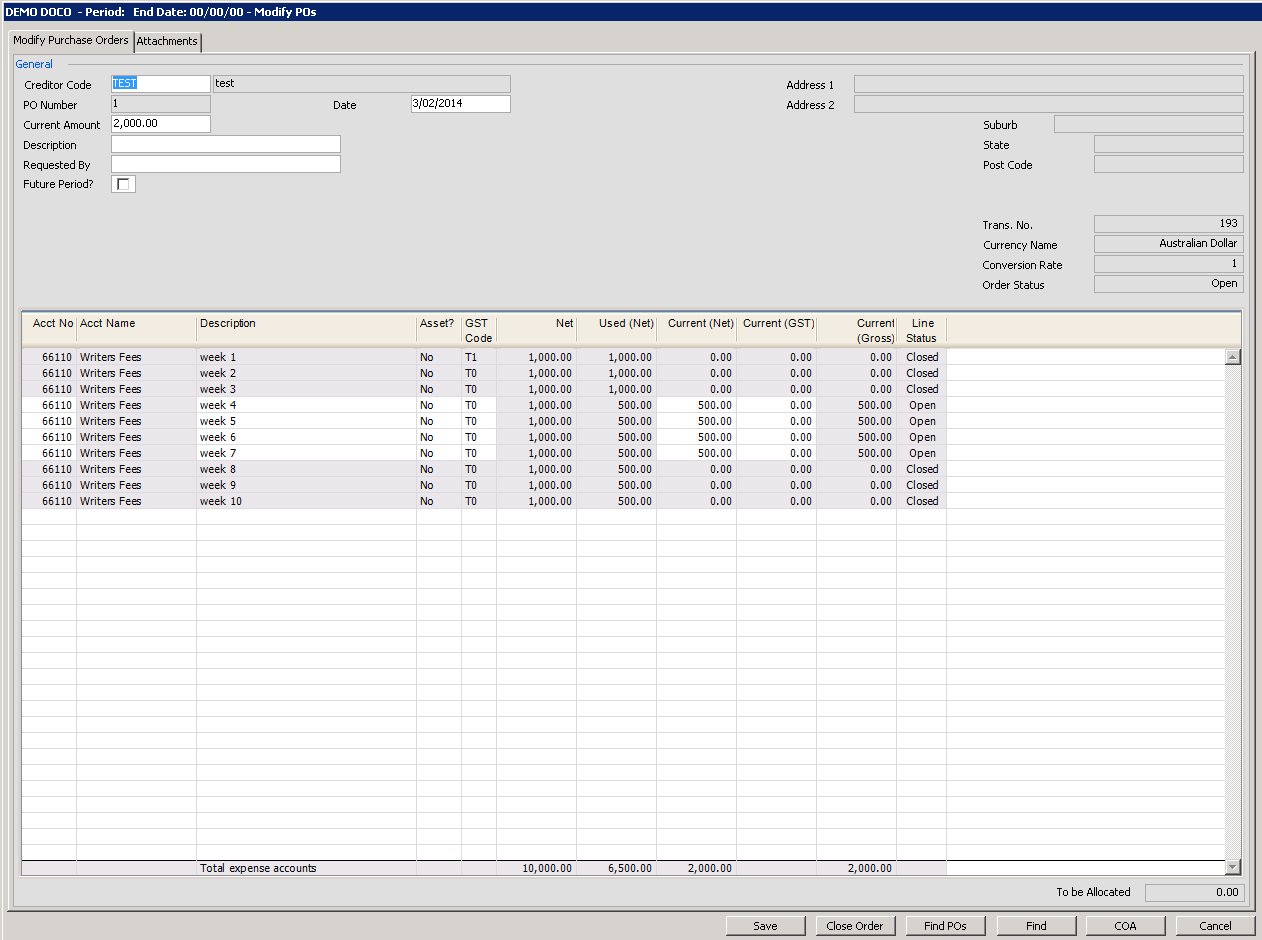
Task: Select the 'week 1' description cell
Action: point(307,357)
